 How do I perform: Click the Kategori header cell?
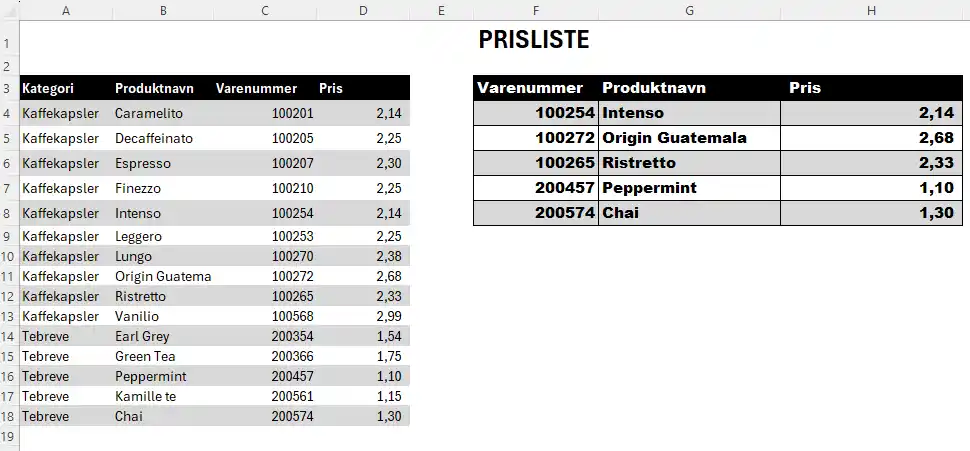(48, 88)
